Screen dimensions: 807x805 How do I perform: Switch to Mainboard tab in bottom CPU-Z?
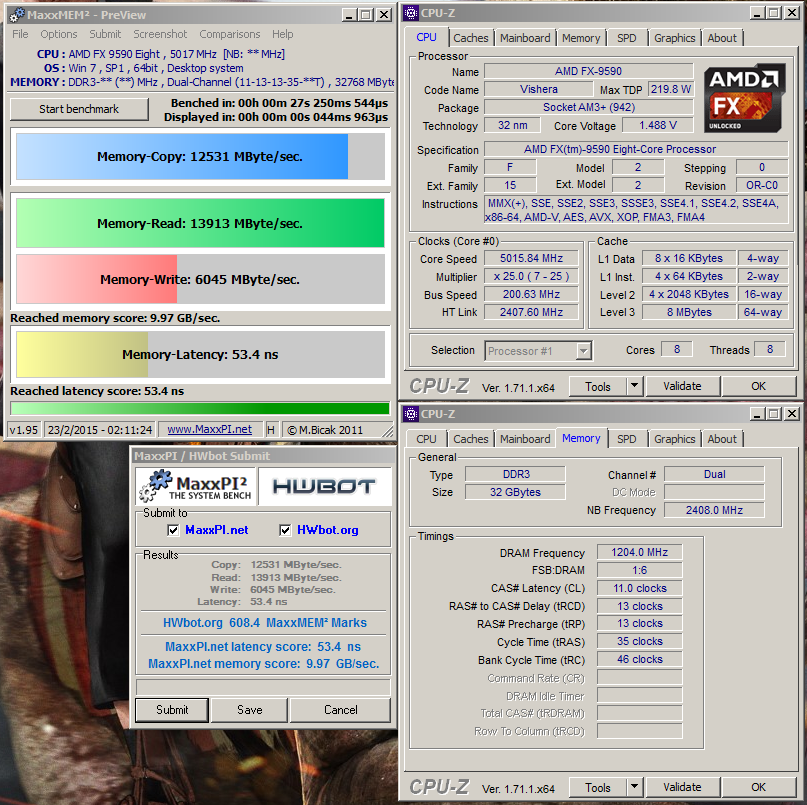pyautogui.click(x=525, y=439)
